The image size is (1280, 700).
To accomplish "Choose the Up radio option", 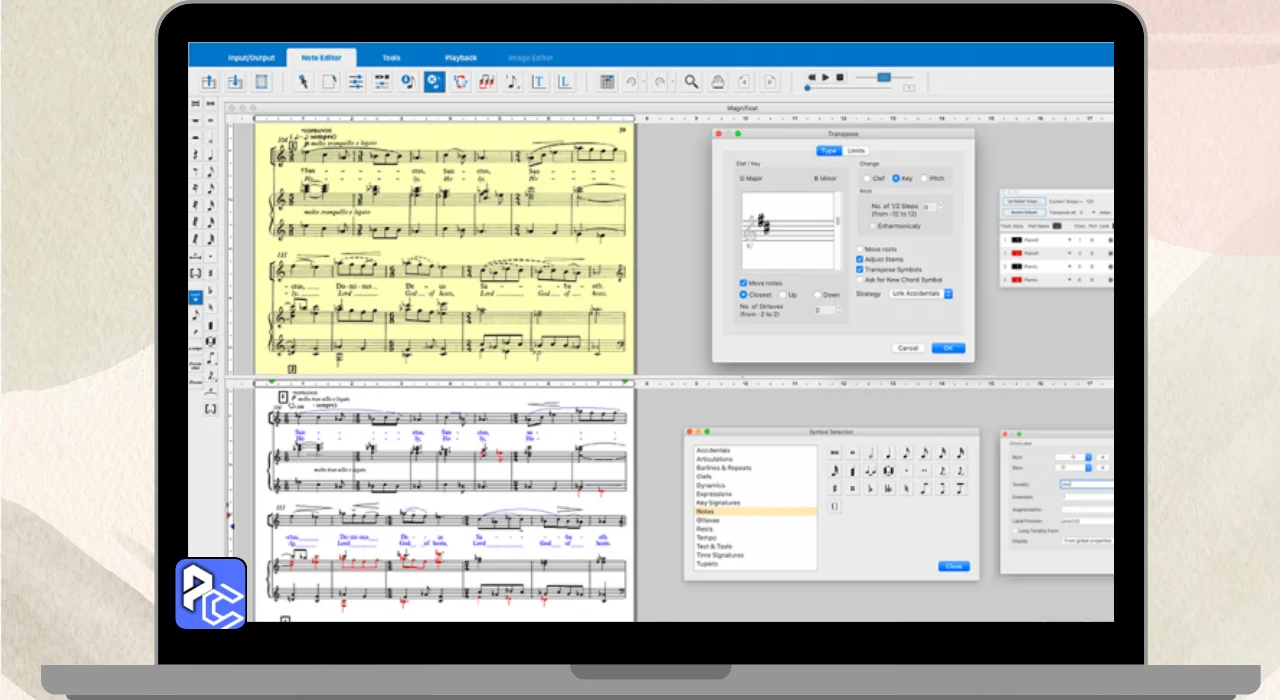I will tap(782, 295).
